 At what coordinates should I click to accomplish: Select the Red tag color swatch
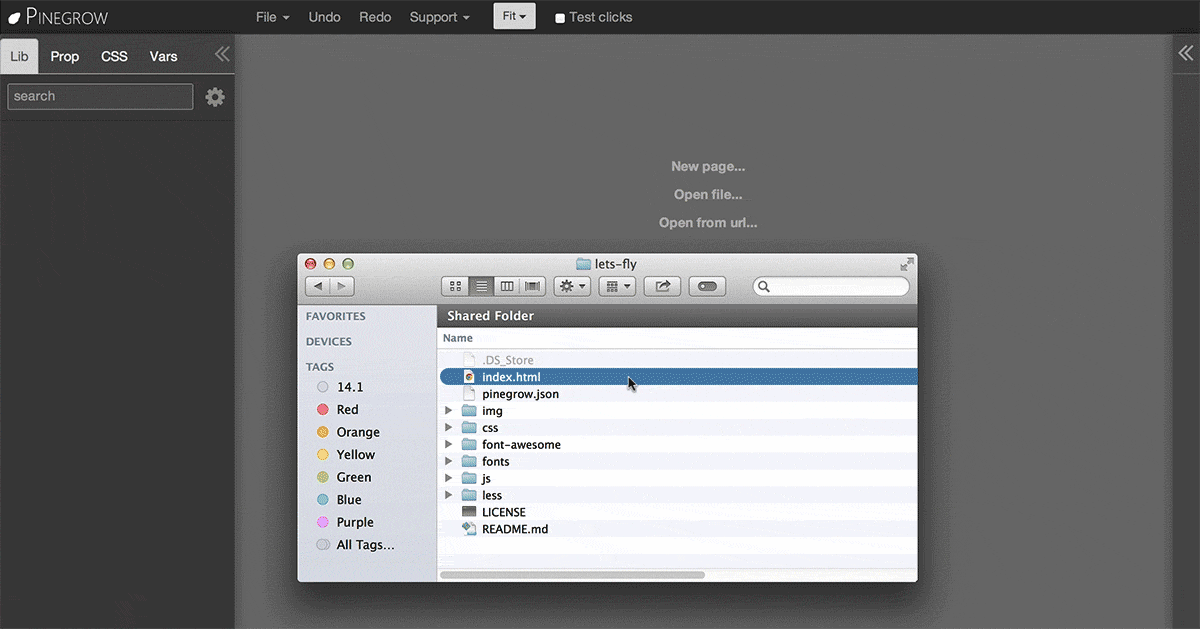[323, 409]
